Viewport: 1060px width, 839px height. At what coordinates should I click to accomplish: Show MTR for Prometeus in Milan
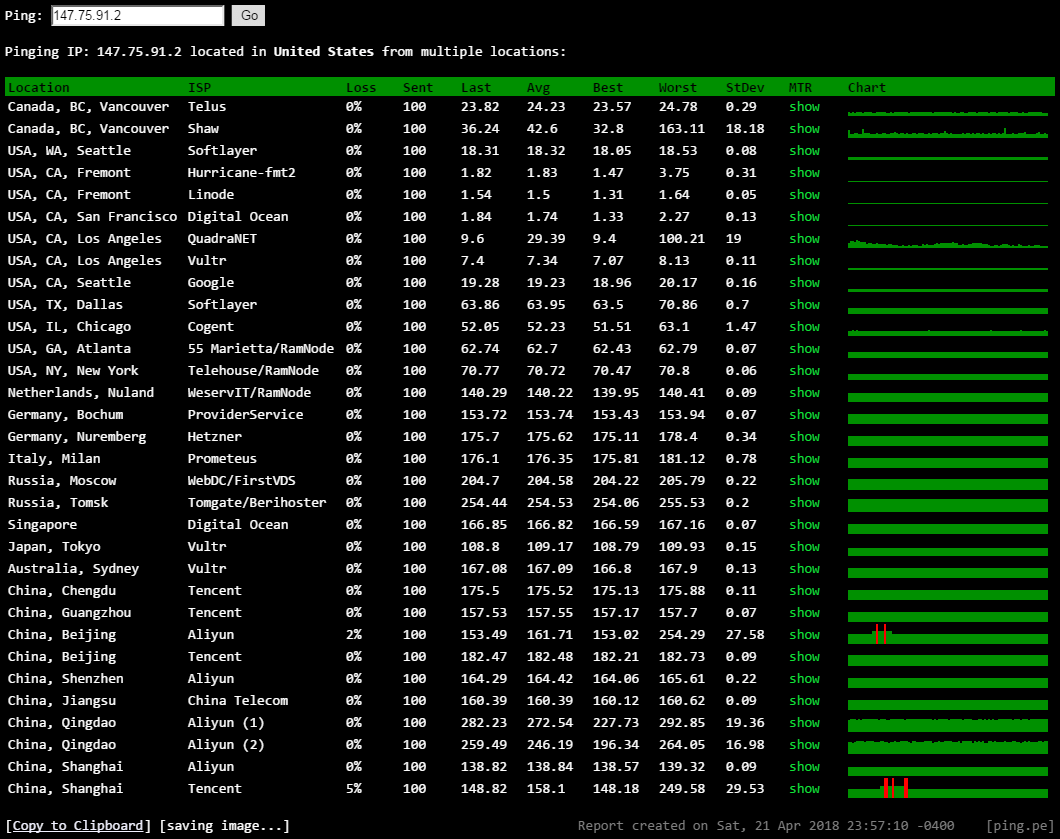(804, 459)
